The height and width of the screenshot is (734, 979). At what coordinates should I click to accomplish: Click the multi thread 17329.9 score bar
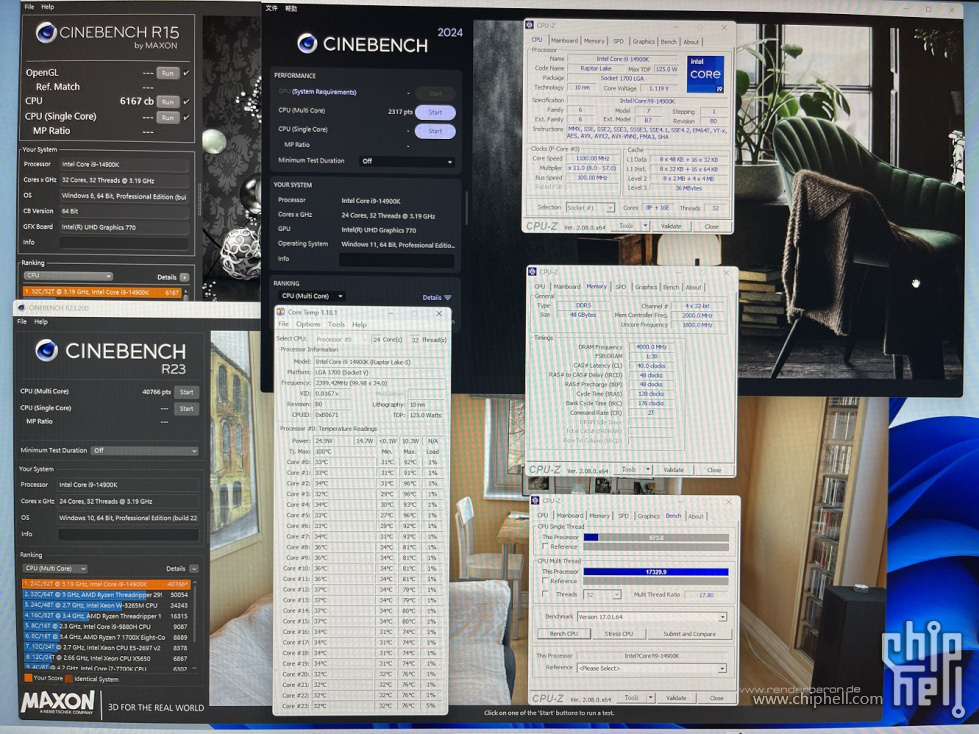click(656, 572)
